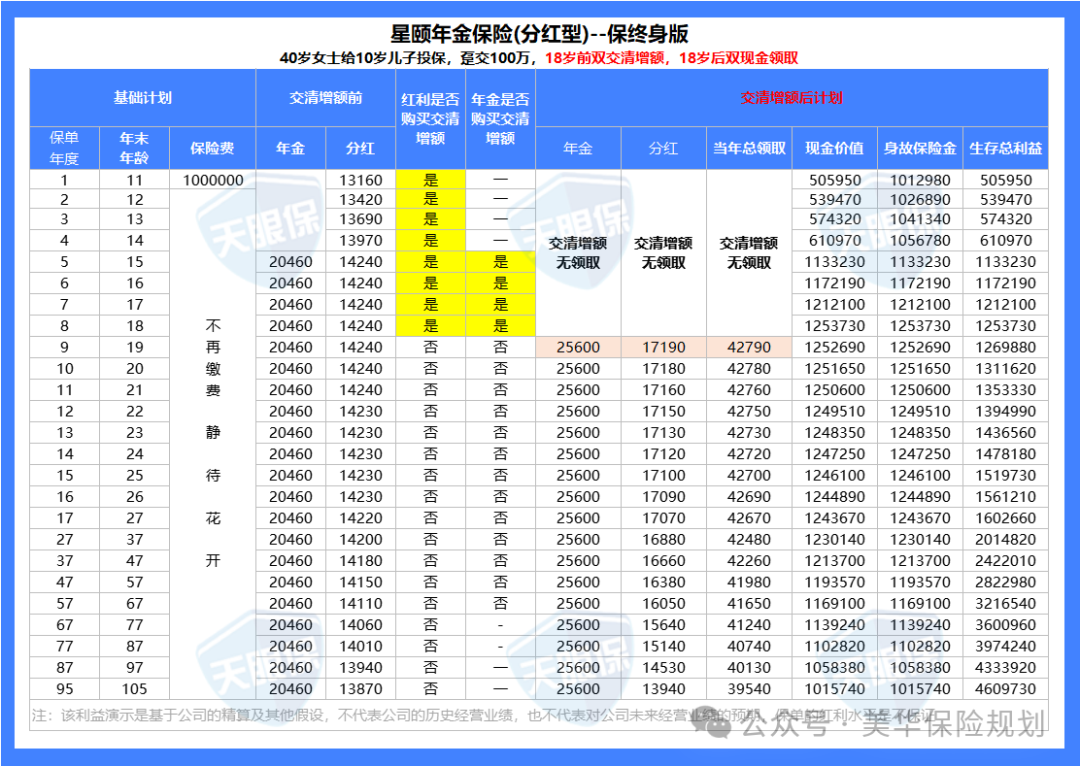This screenshot has height=766, width=1080.
Task: Select the 基础计划 header cell
Action: pos(142,98)
